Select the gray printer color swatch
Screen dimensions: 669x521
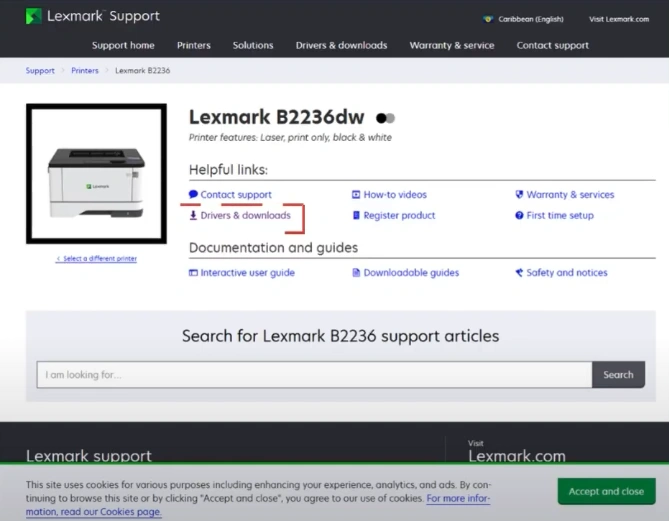coord(391,118)
